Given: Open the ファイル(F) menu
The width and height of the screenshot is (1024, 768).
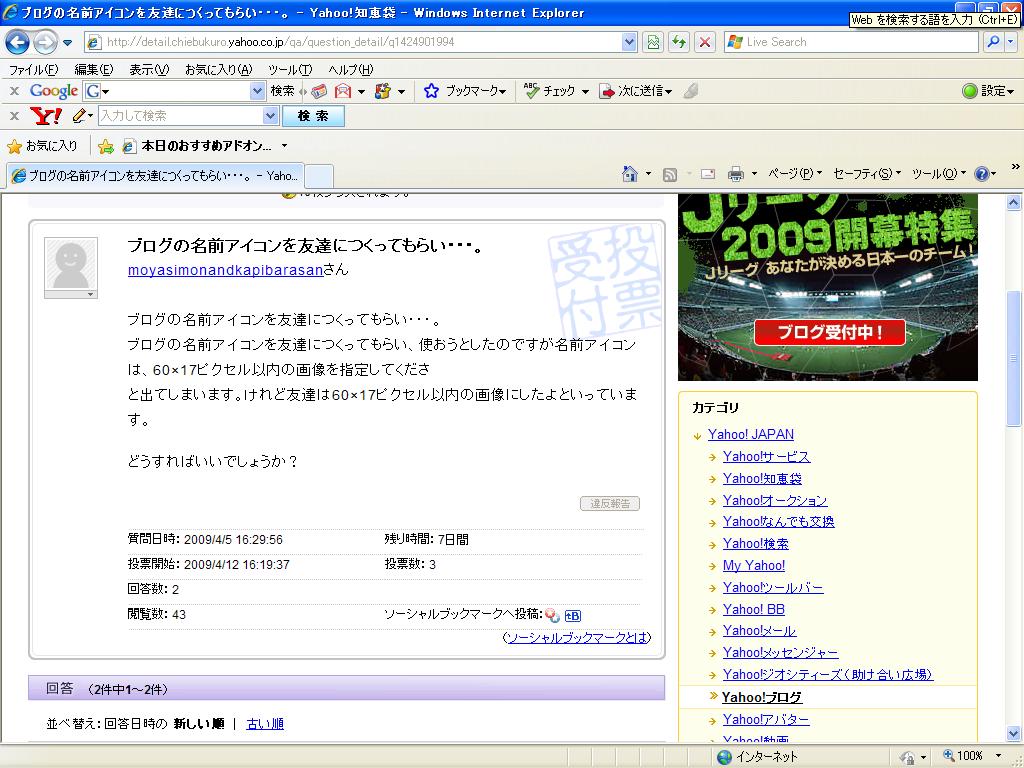Looking at the screenshot, I should point(33,69).
